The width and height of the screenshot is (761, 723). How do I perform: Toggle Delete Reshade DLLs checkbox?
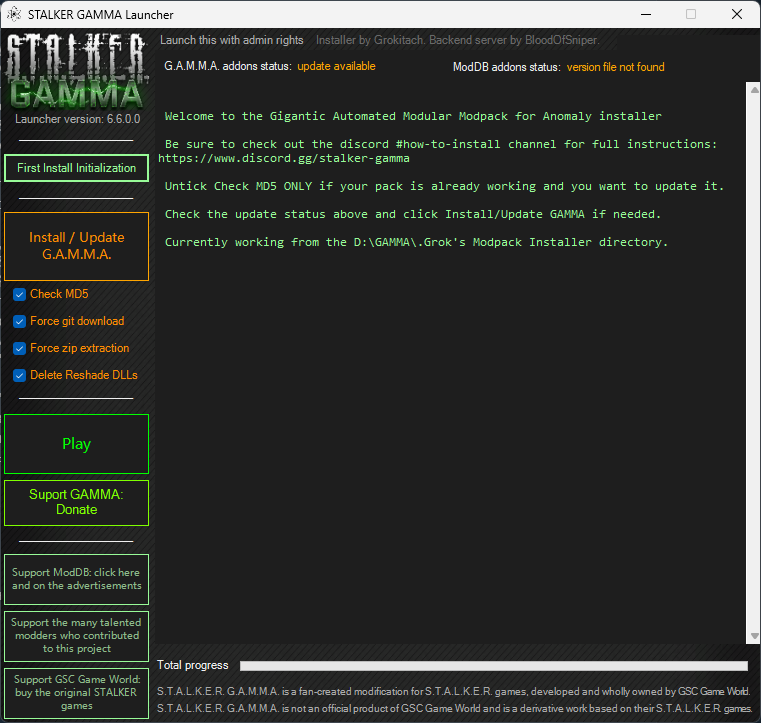19,376
